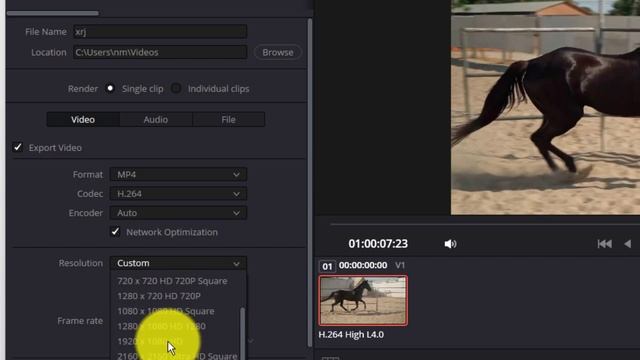This screenshot has height=360, width=640.
Task: Open the Codec dropdown showing H.264
Action: 178,194
